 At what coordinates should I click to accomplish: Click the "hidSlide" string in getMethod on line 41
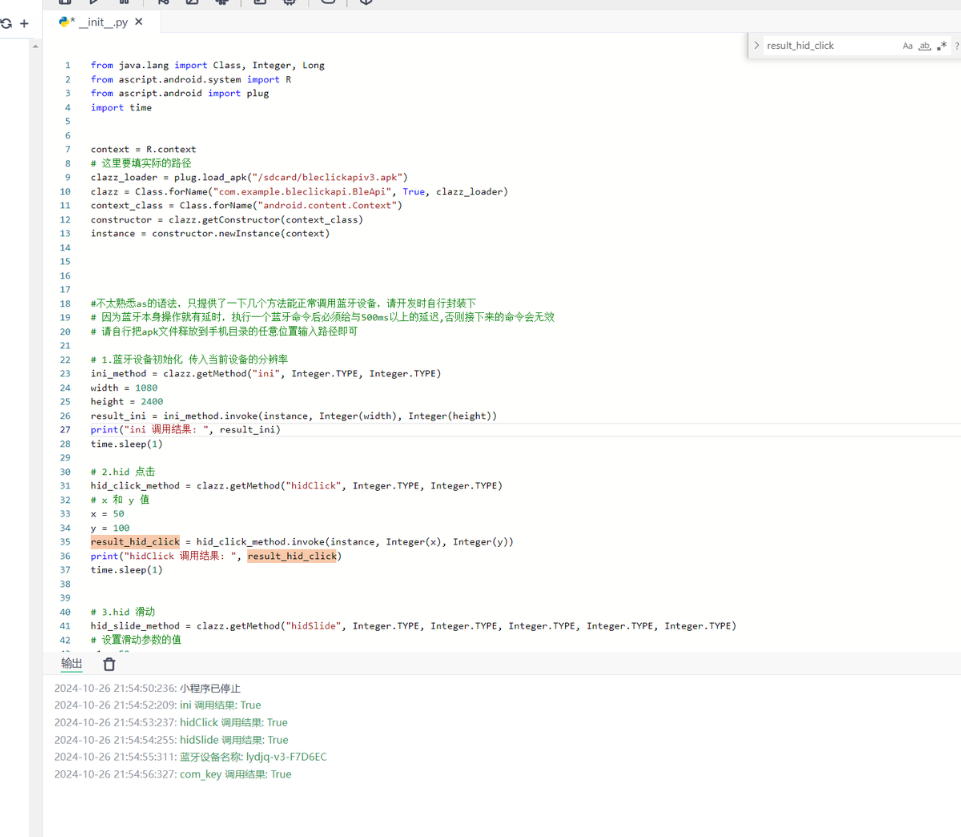point(313,626)
